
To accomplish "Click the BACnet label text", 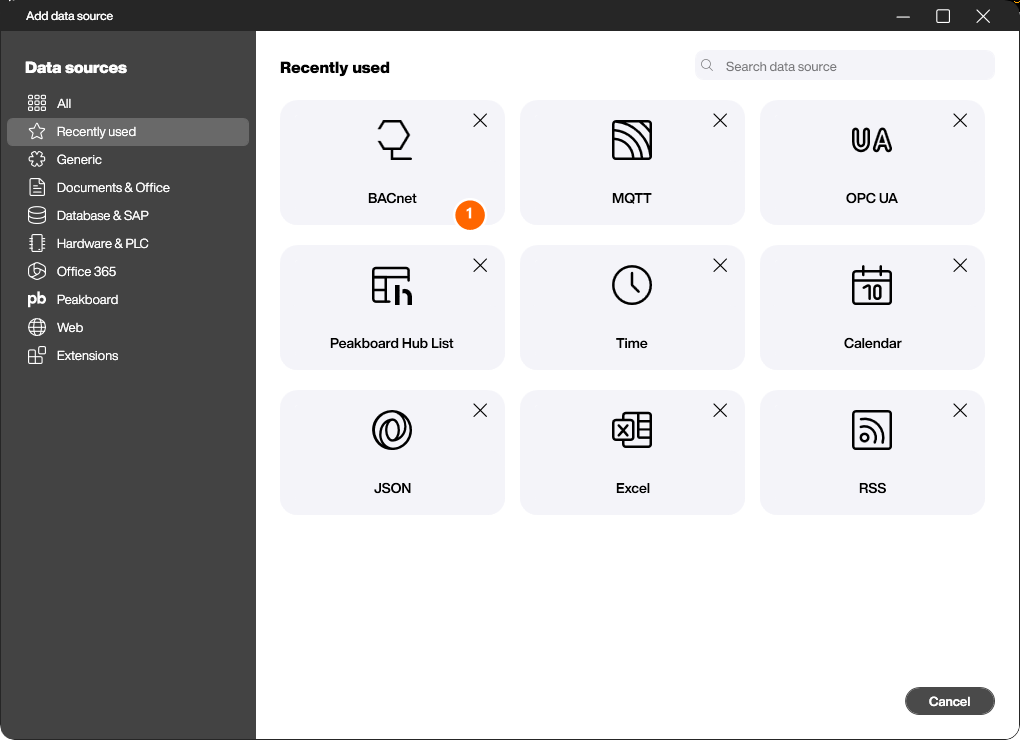I will [x=392, y=198].
